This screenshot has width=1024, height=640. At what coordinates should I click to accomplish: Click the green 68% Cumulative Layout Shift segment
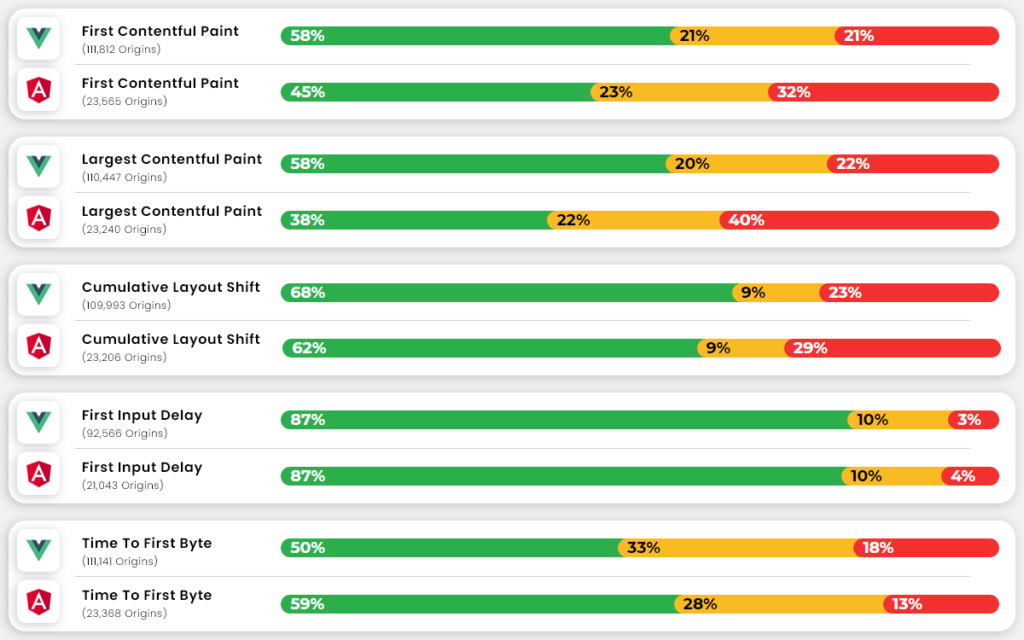508,293
